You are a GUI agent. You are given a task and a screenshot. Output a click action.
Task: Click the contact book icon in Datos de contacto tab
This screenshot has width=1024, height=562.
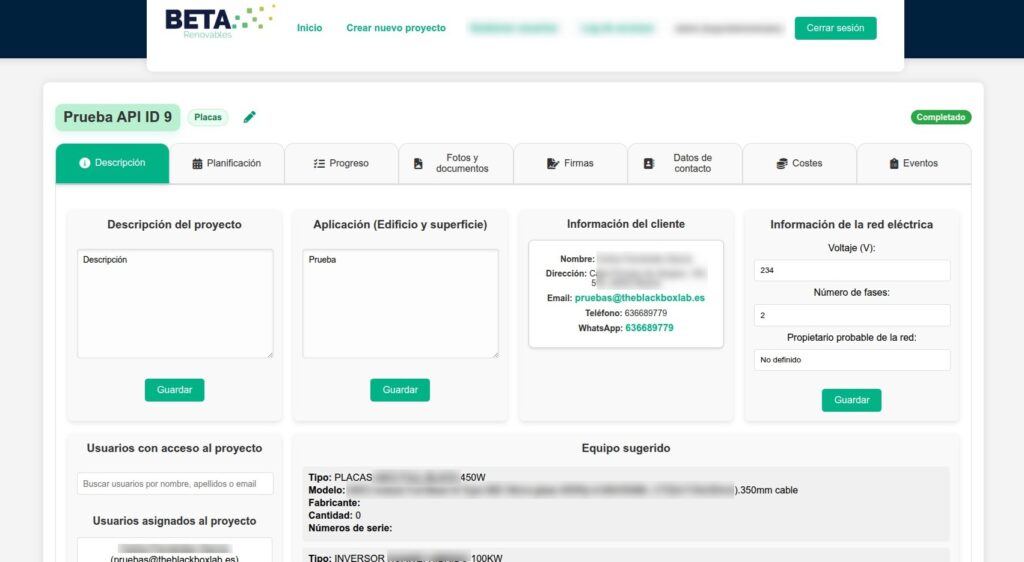click(648, 163)
